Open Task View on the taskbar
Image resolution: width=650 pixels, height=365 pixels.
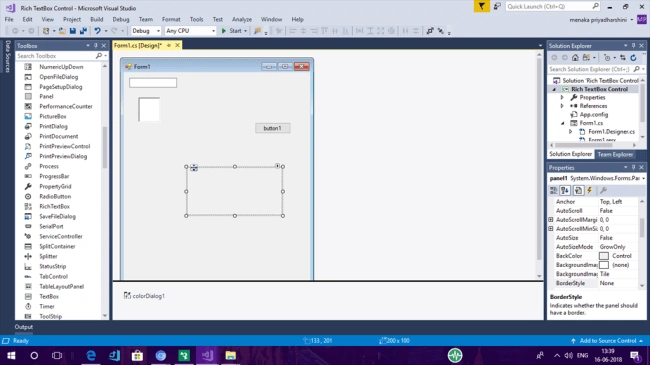[57, 355]
